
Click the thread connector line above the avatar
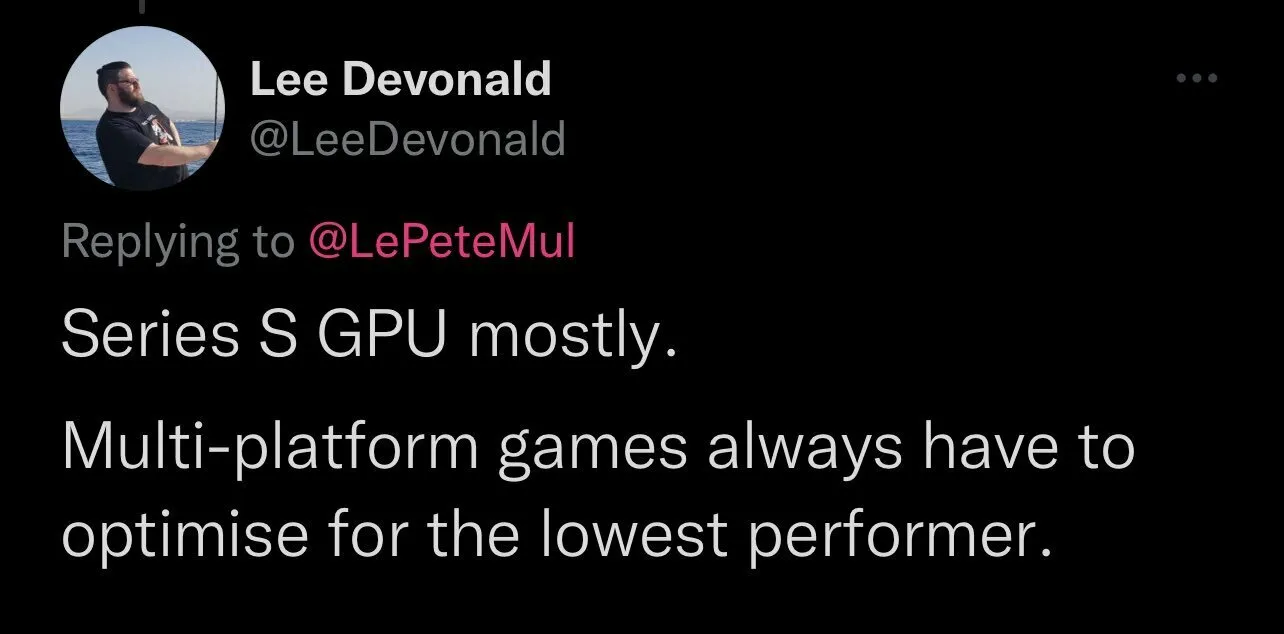[x=139, y=8]
